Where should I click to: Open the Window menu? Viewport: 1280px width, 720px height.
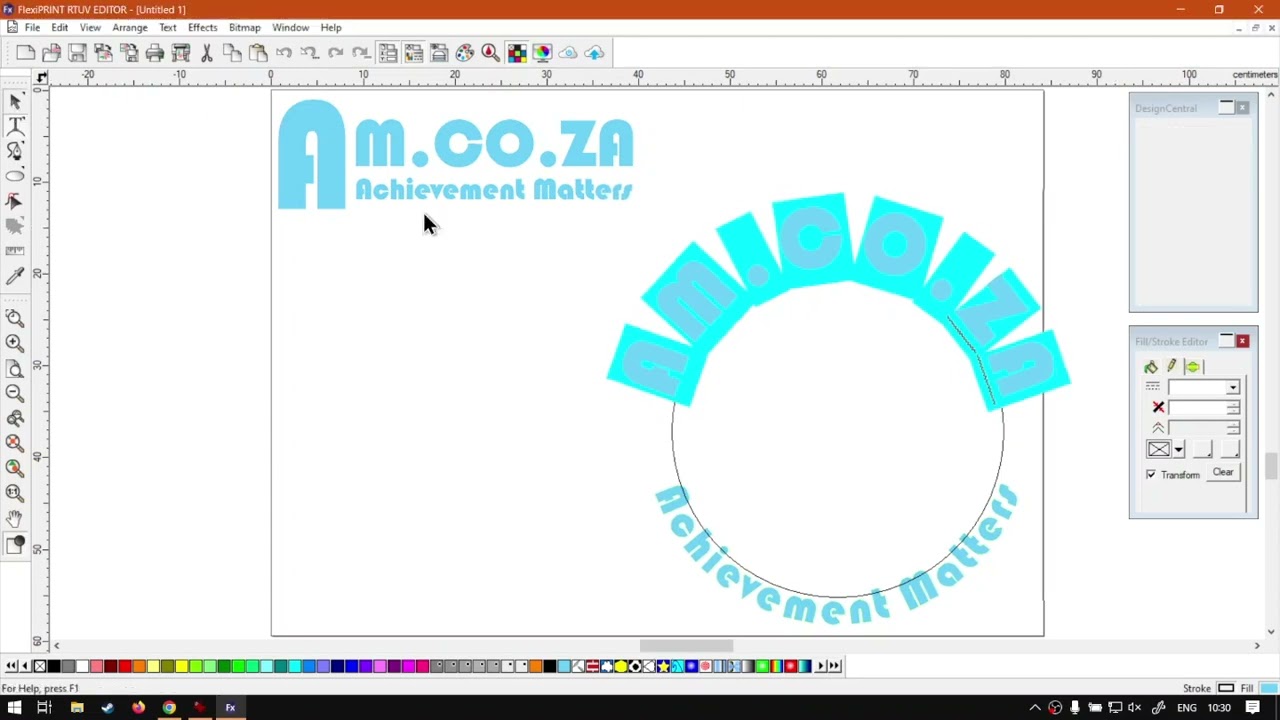coord(290,27)
